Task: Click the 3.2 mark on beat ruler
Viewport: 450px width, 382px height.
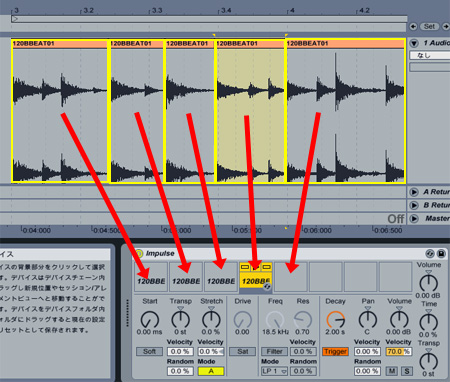Action: [88, 10]
